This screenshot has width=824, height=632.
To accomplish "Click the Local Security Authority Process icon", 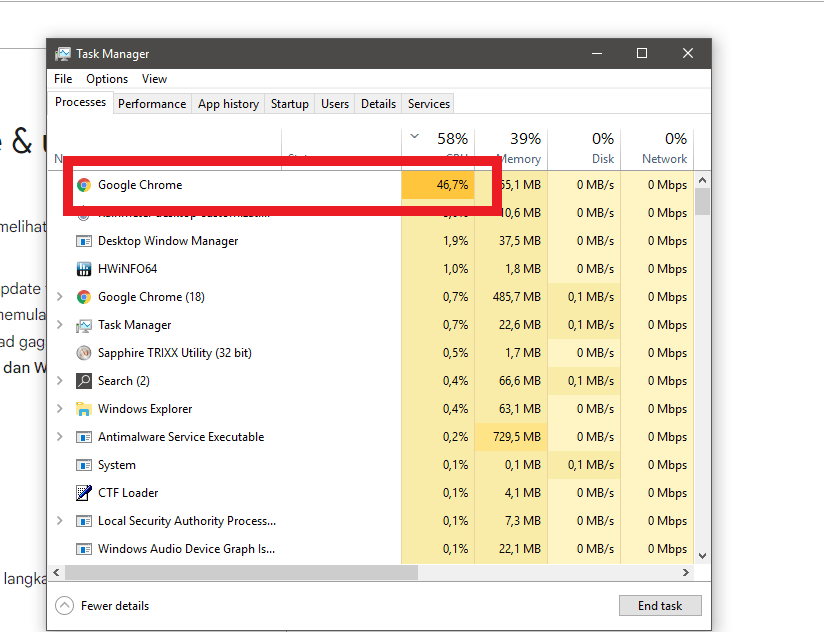I will (x=85, y=520).
